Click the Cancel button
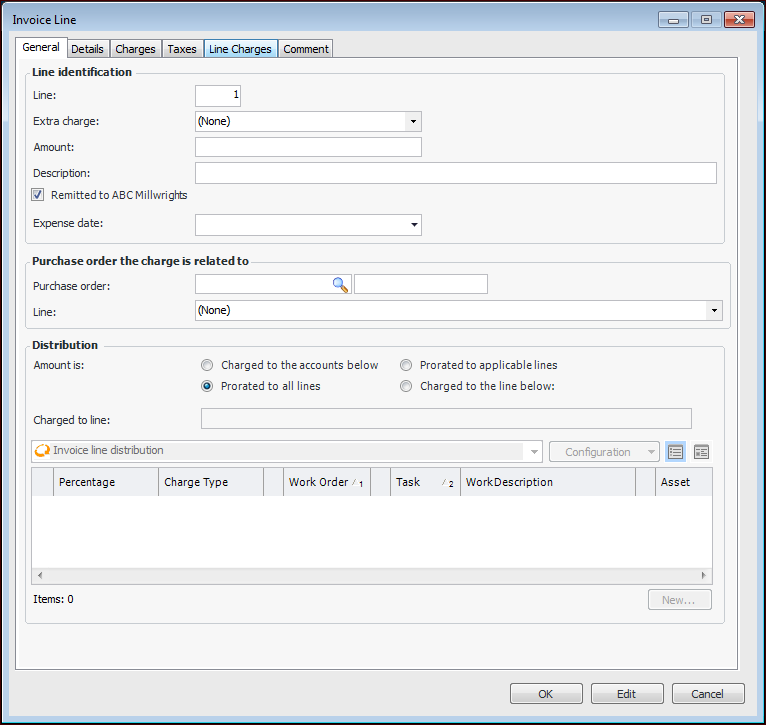Screen dimensions: 766x725 click(x=707, y=694)
